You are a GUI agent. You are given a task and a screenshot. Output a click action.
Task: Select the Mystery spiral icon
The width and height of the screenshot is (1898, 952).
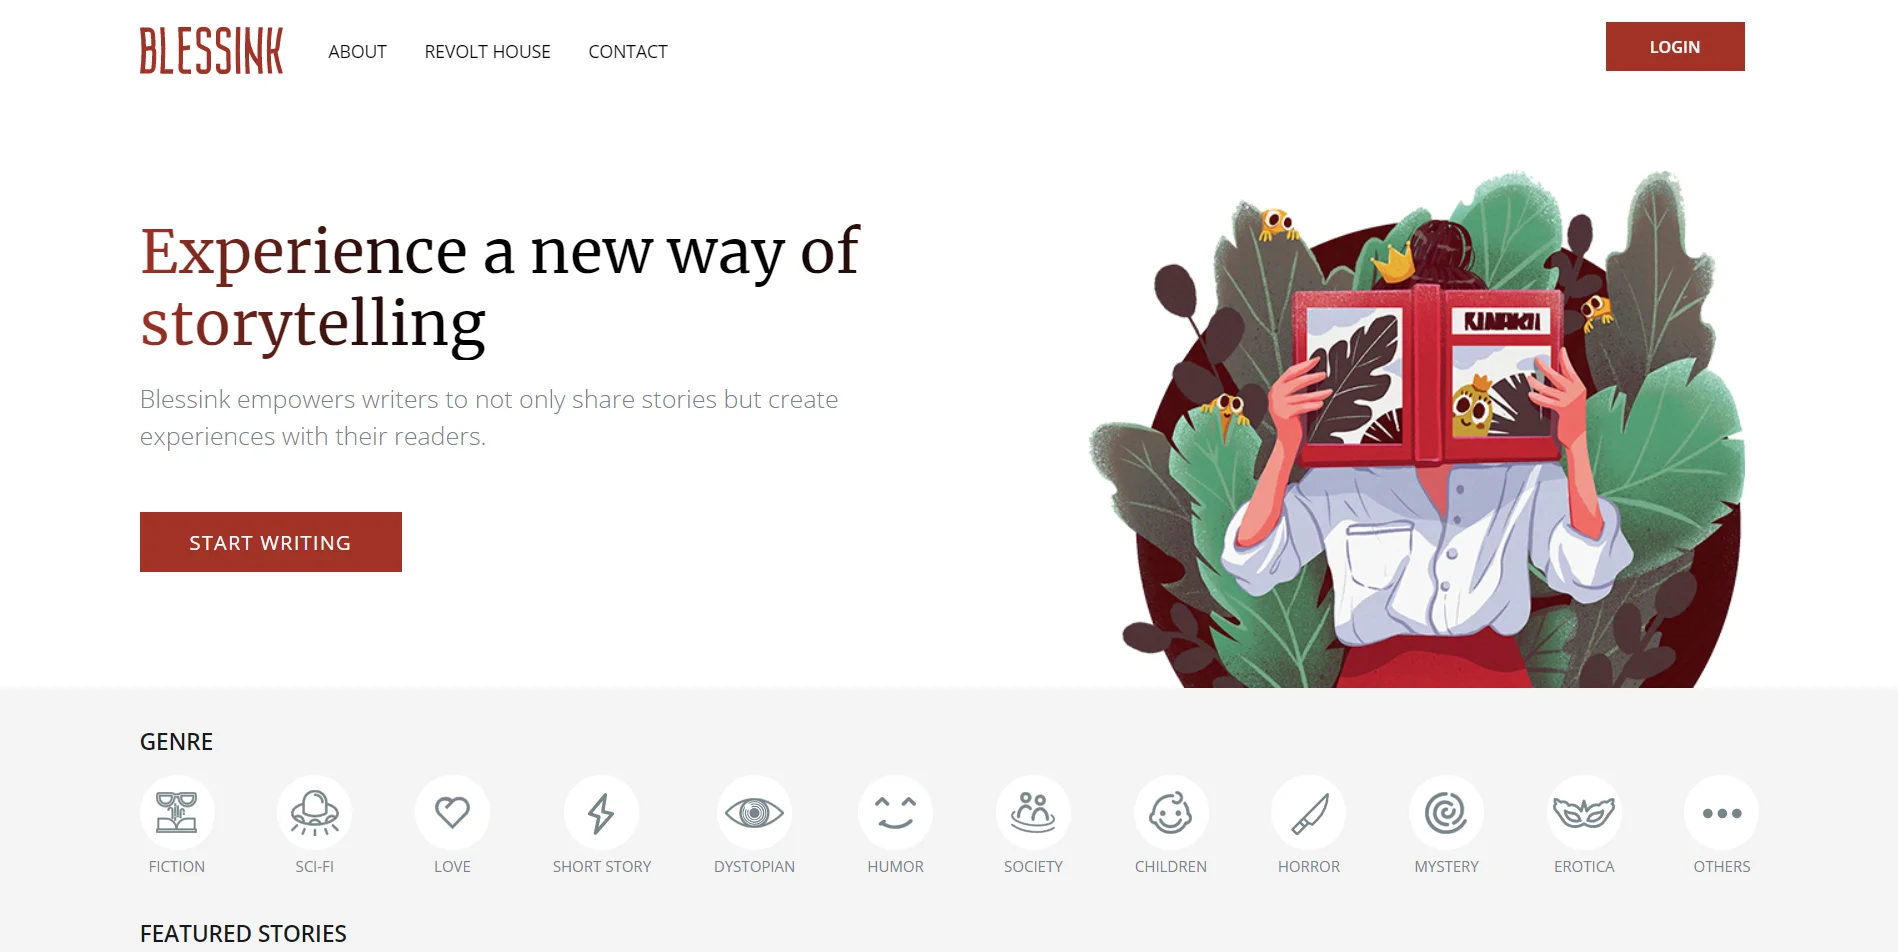coord(1446,813)
